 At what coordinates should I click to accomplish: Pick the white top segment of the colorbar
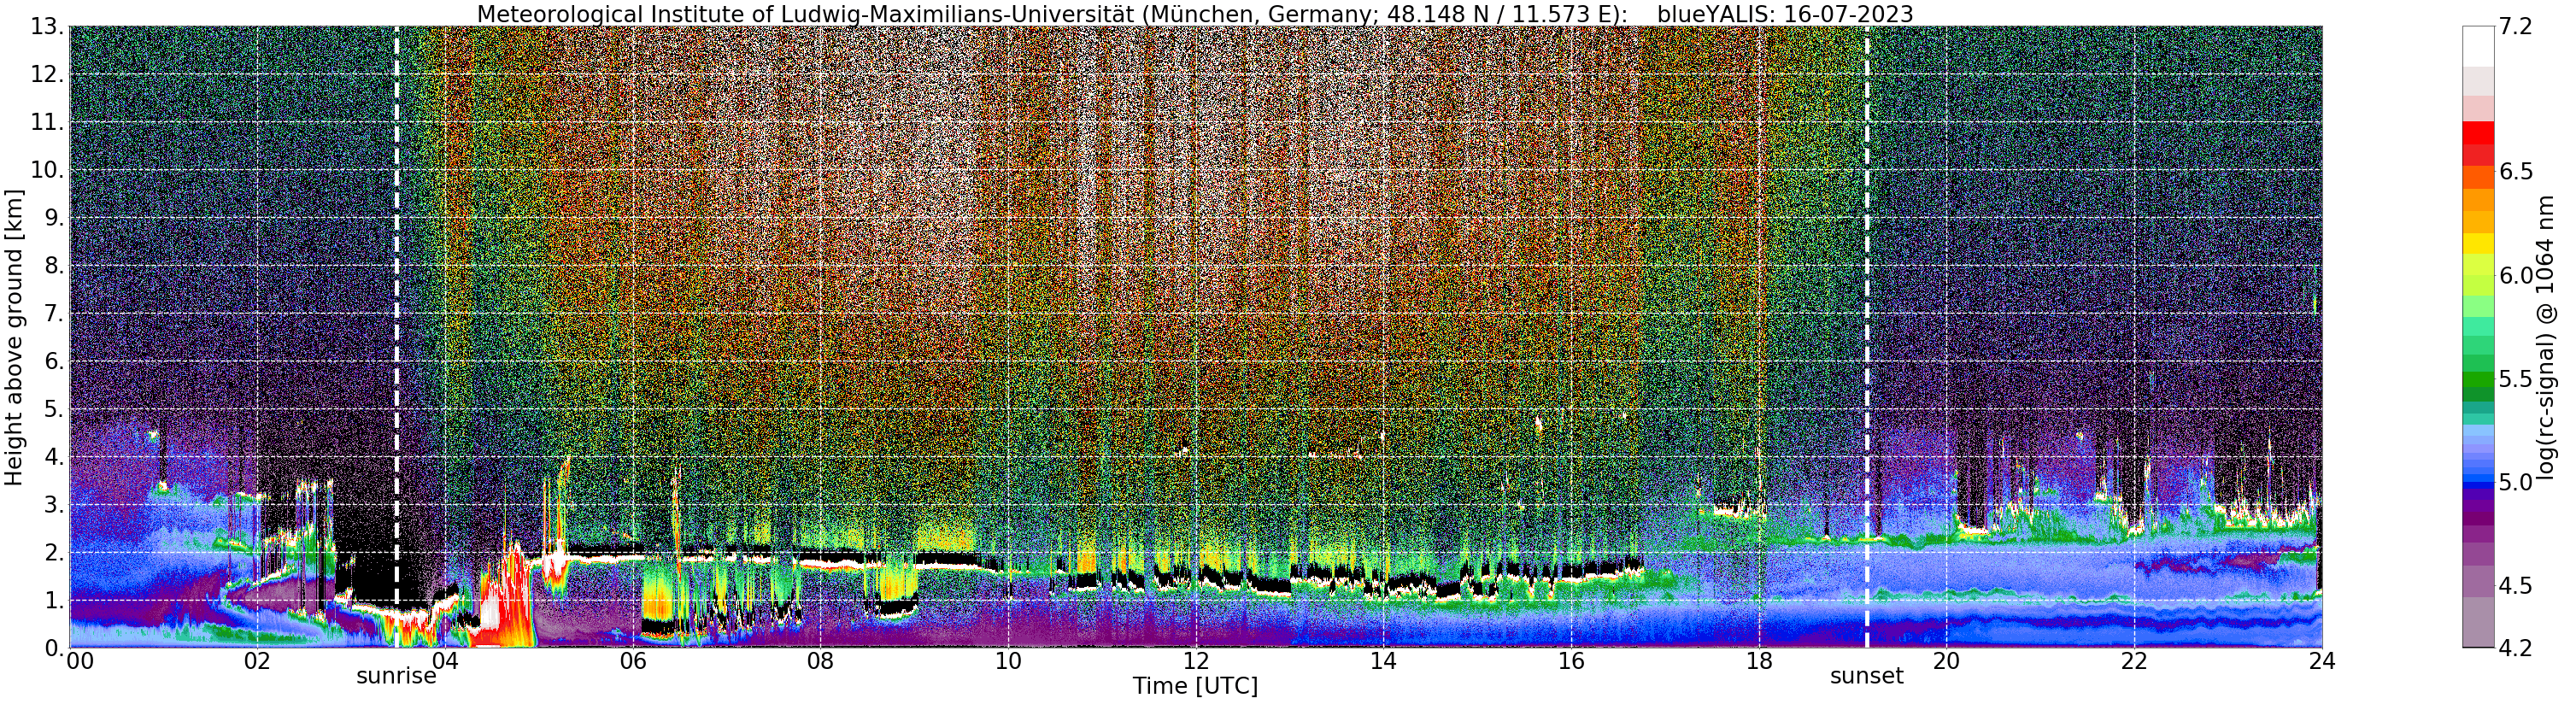coord(2478,46)
